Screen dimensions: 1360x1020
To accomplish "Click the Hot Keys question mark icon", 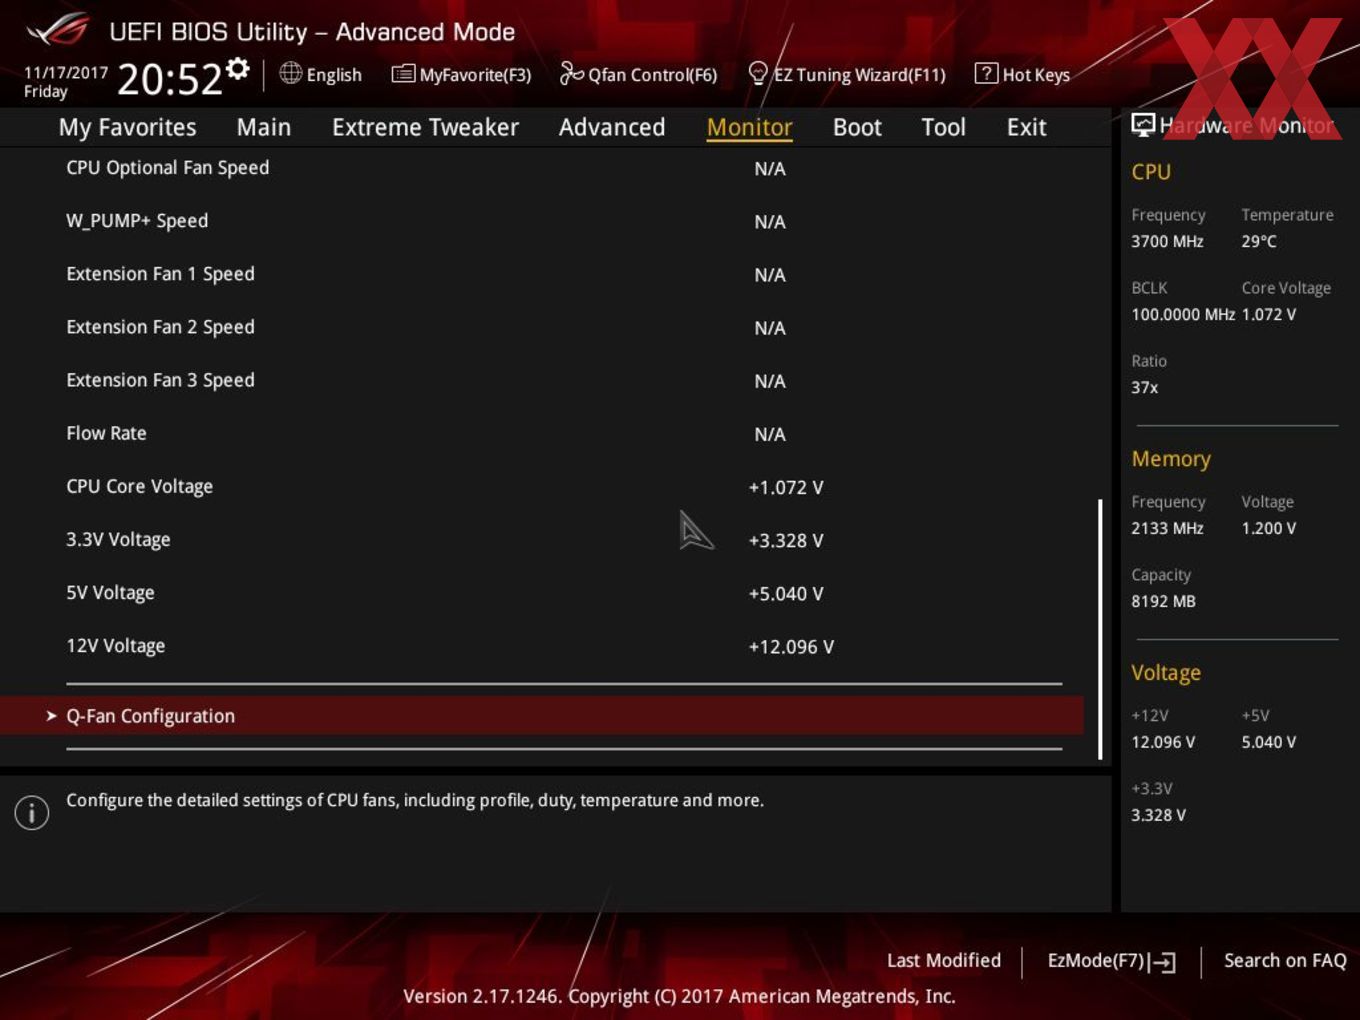I will click(986, 73).
